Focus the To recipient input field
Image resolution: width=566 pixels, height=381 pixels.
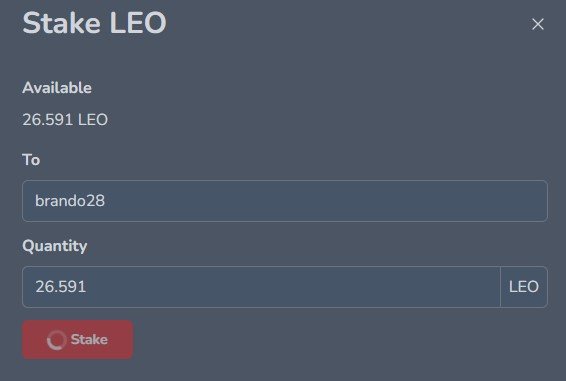(285, 201)
